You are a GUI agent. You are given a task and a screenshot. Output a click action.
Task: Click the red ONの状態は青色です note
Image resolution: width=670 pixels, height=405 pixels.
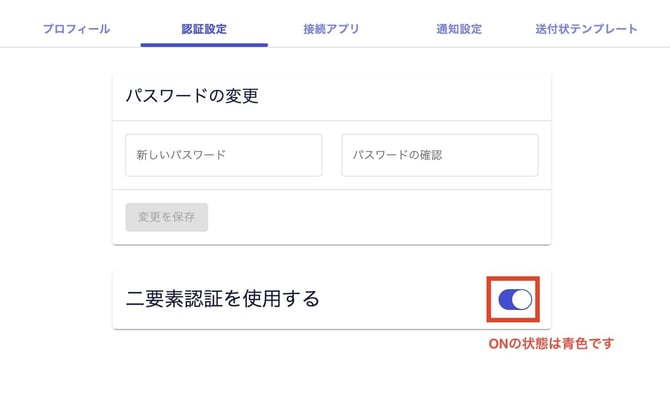551,343
